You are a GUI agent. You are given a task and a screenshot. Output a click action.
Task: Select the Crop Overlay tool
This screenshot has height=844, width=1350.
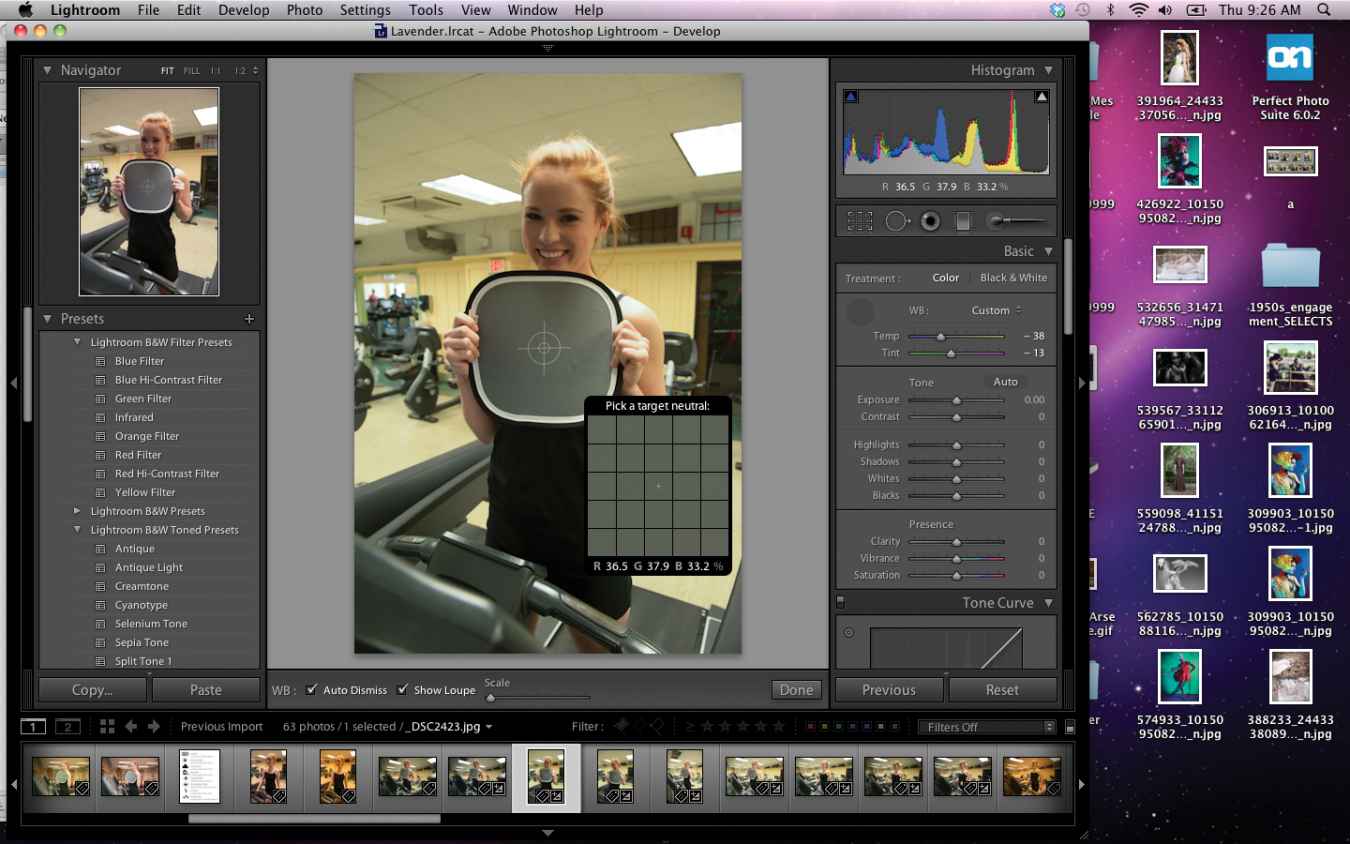tap(859, 221)
